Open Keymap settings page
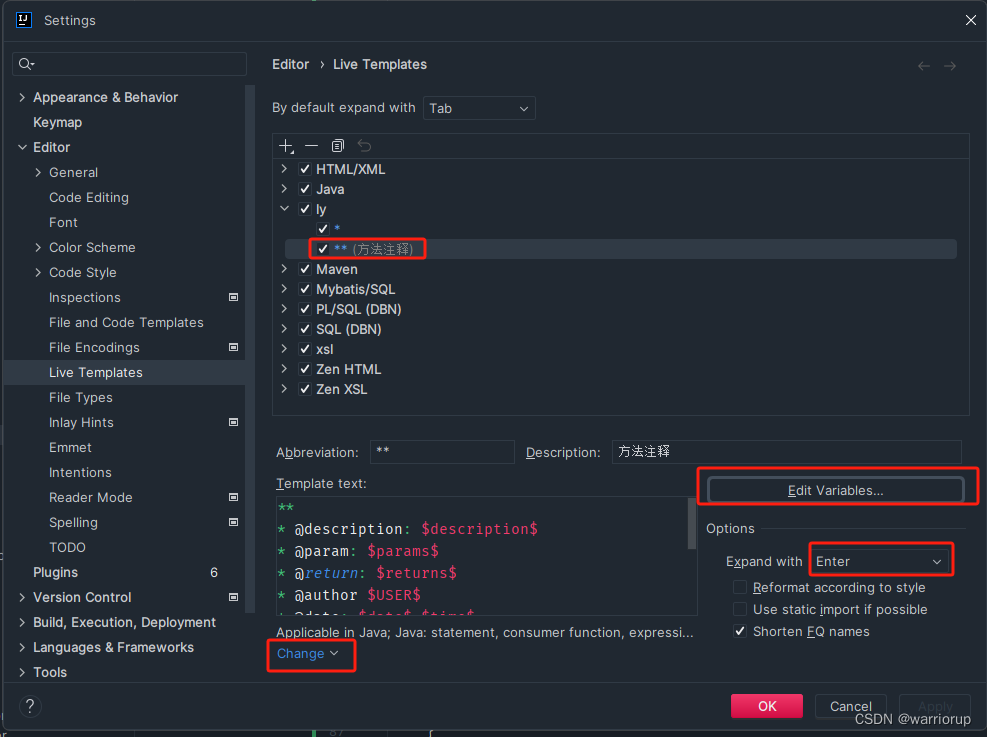987x737 pixels. click(x=57, y=122)
